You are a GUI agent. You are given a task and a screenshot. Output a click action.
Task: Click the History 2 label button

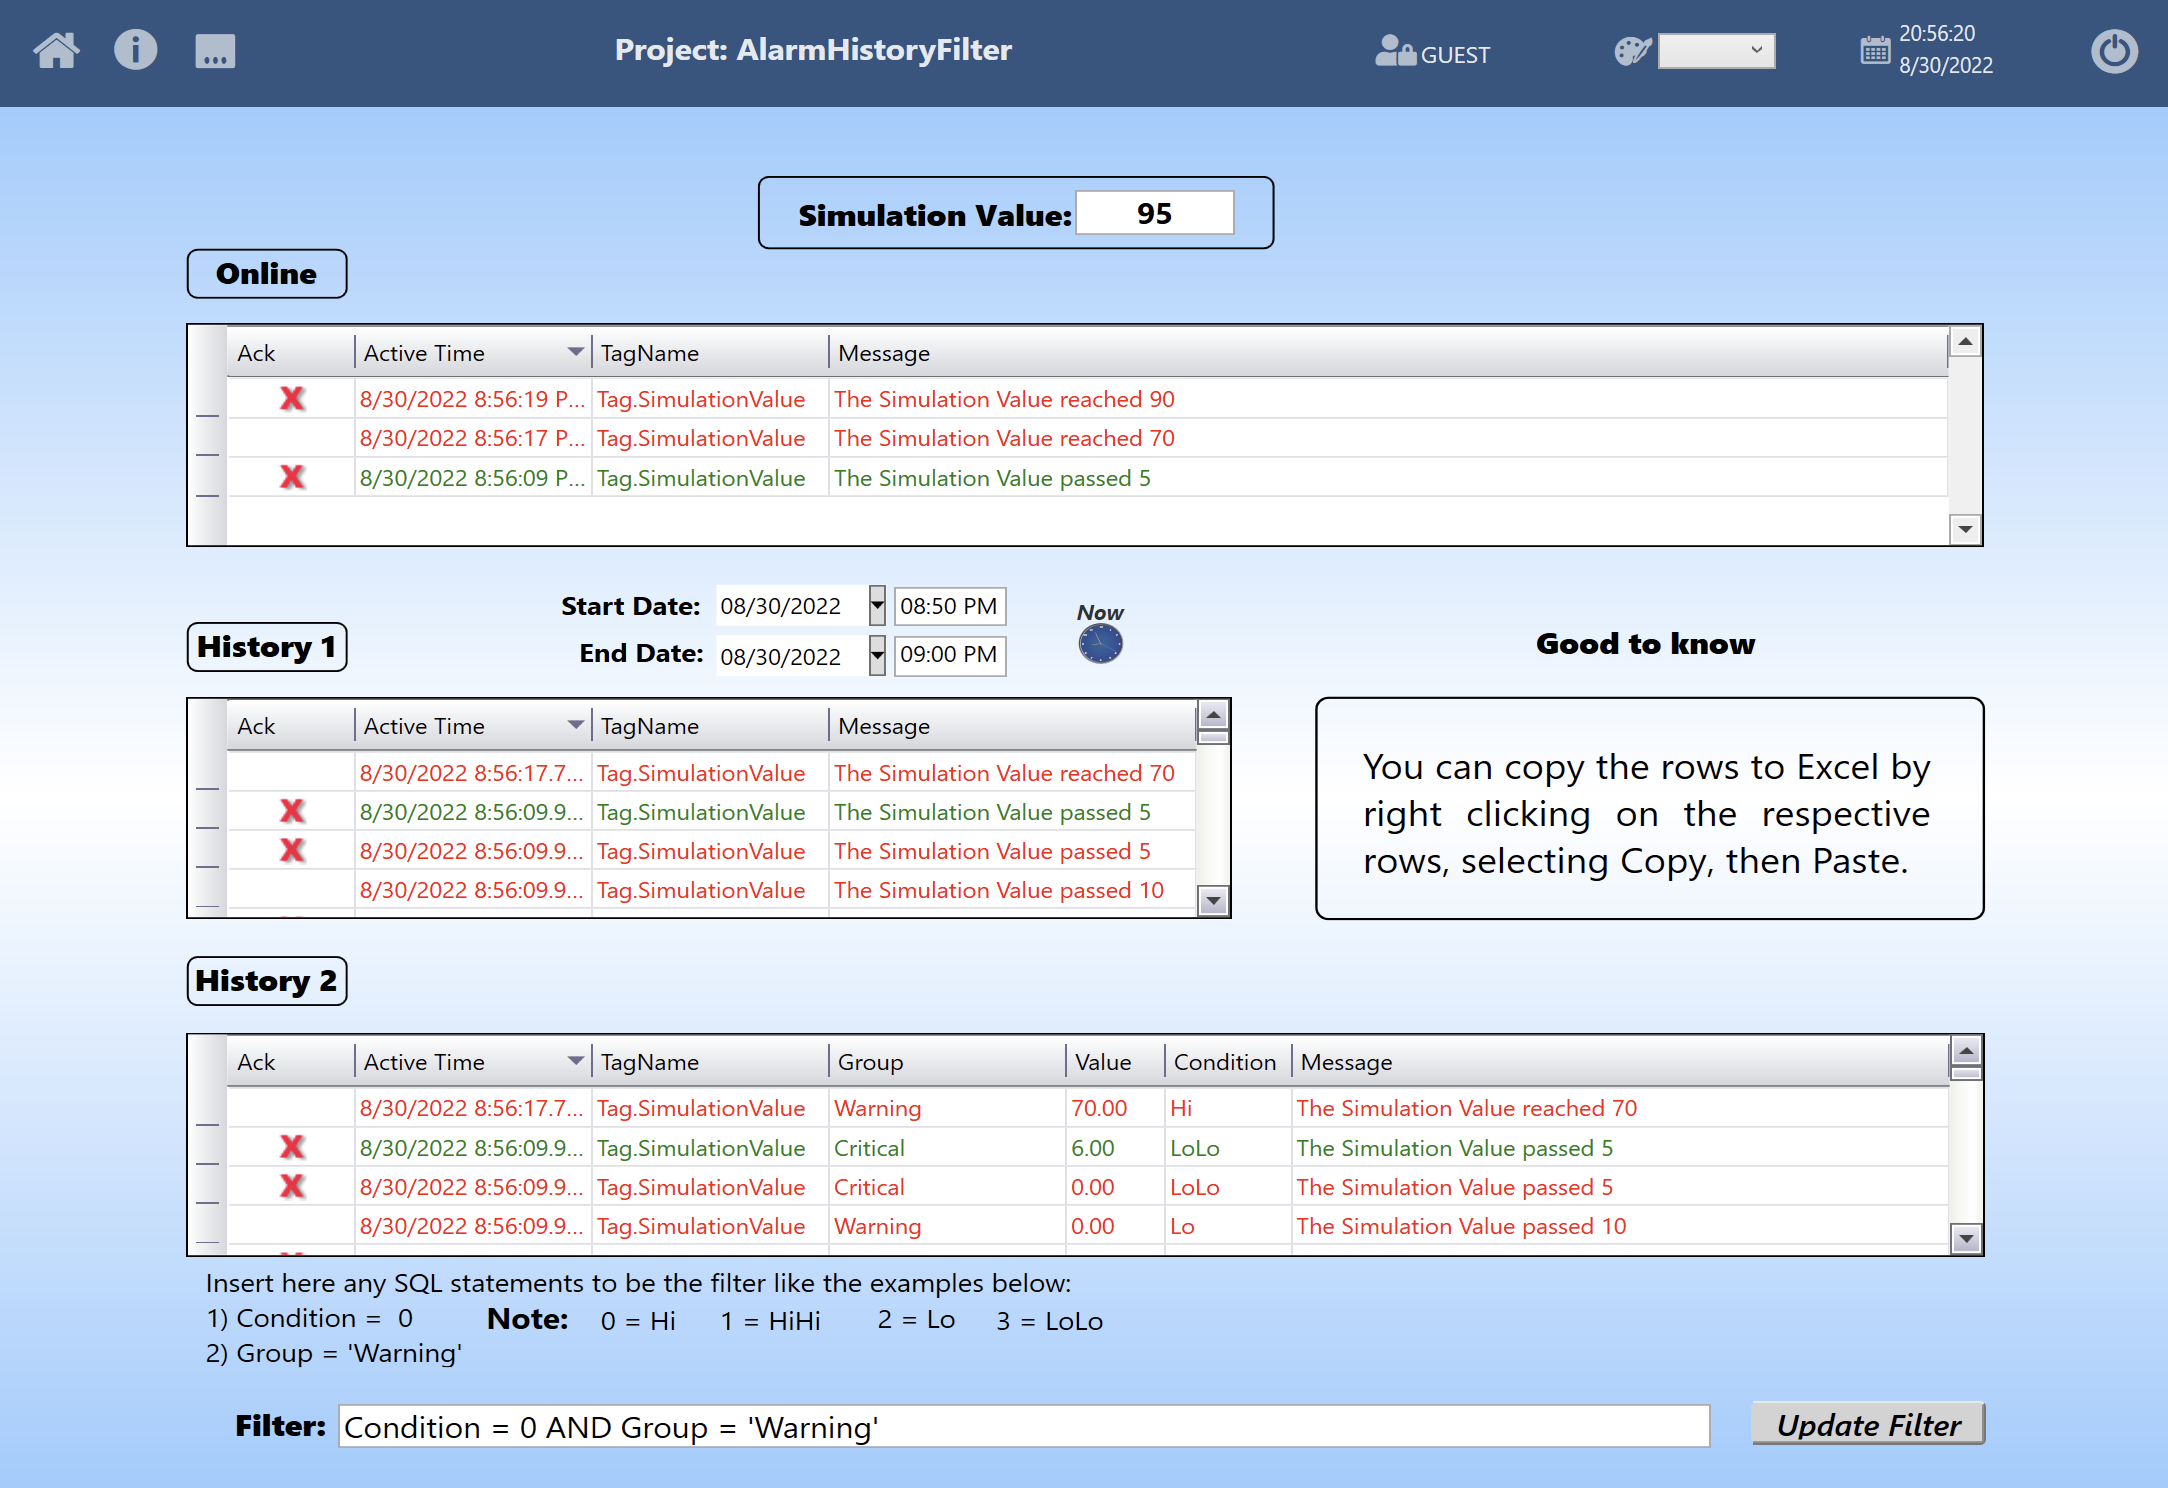pyautogui.click(x=267, y=981)
